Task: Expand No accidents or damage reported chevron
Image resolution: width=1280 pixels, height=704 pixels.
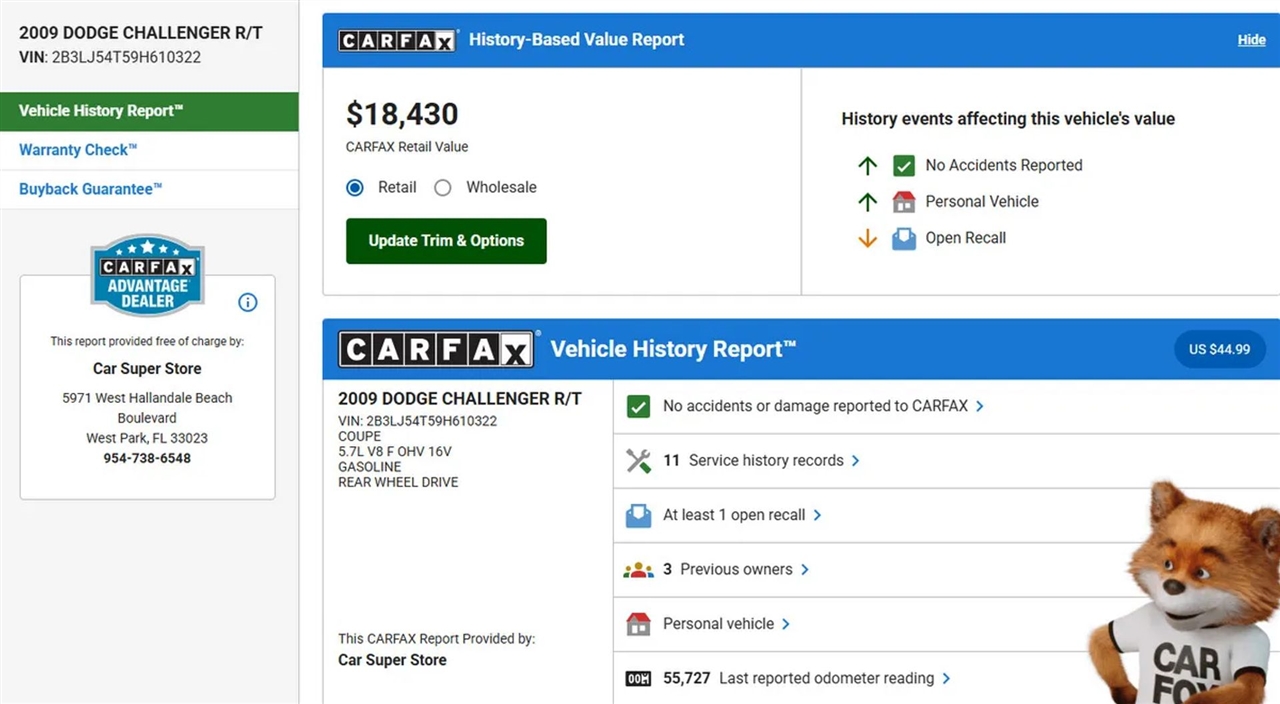Action: (980, 407)
